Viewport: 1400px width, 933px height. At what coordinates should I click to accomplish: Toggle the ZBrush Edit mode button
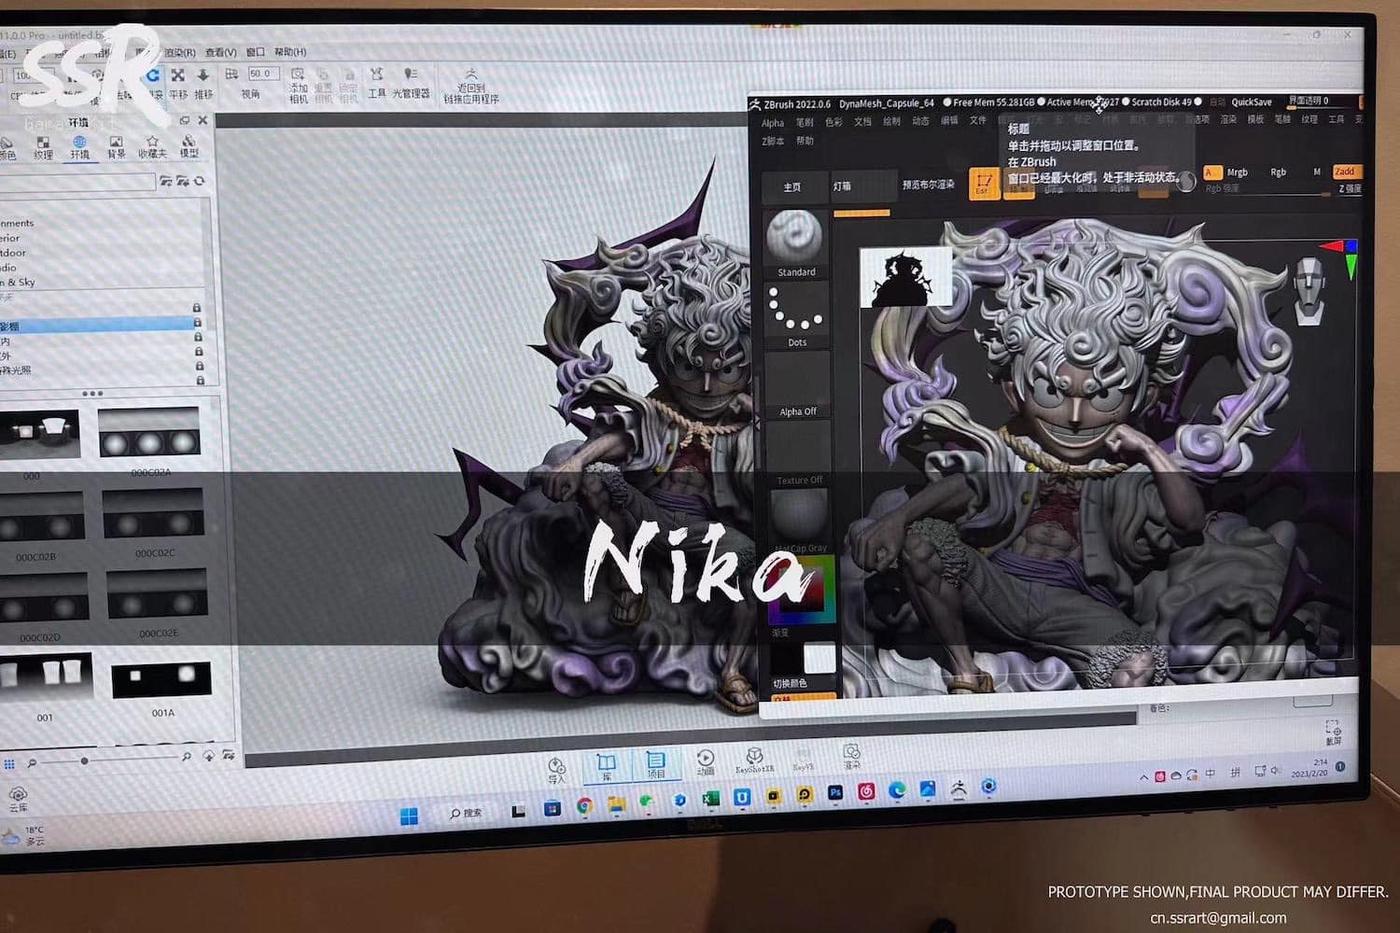tap(984, 183)
